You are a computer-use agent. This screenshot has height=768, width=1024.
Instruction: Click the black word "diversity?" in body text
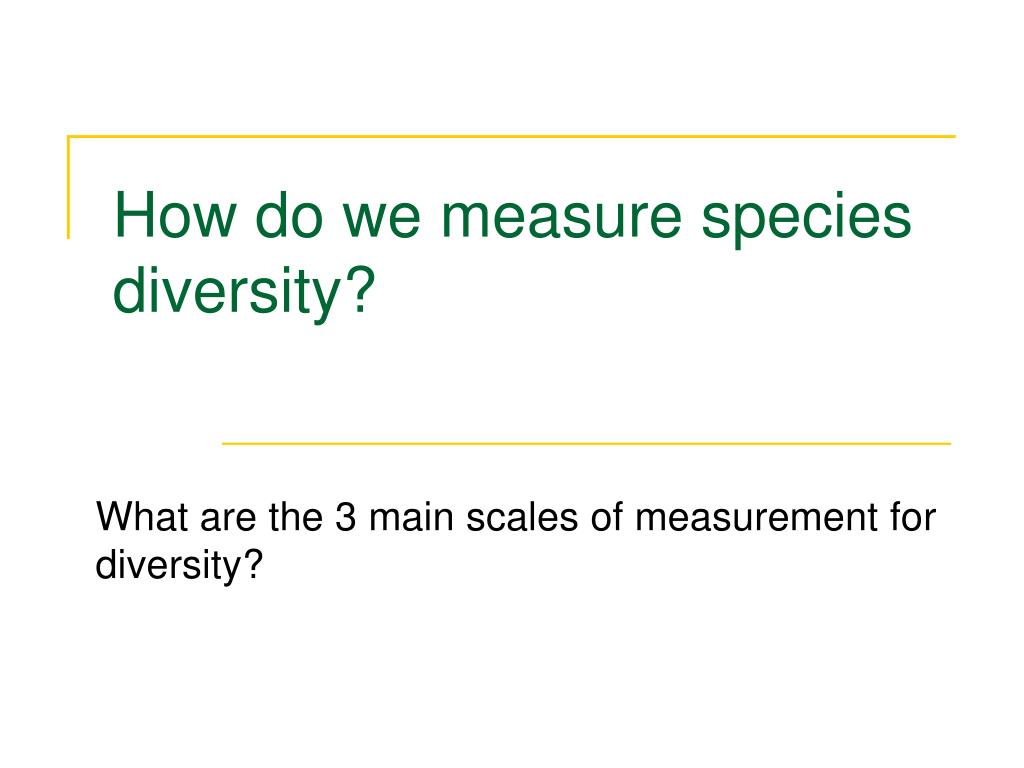pos(179,564)
